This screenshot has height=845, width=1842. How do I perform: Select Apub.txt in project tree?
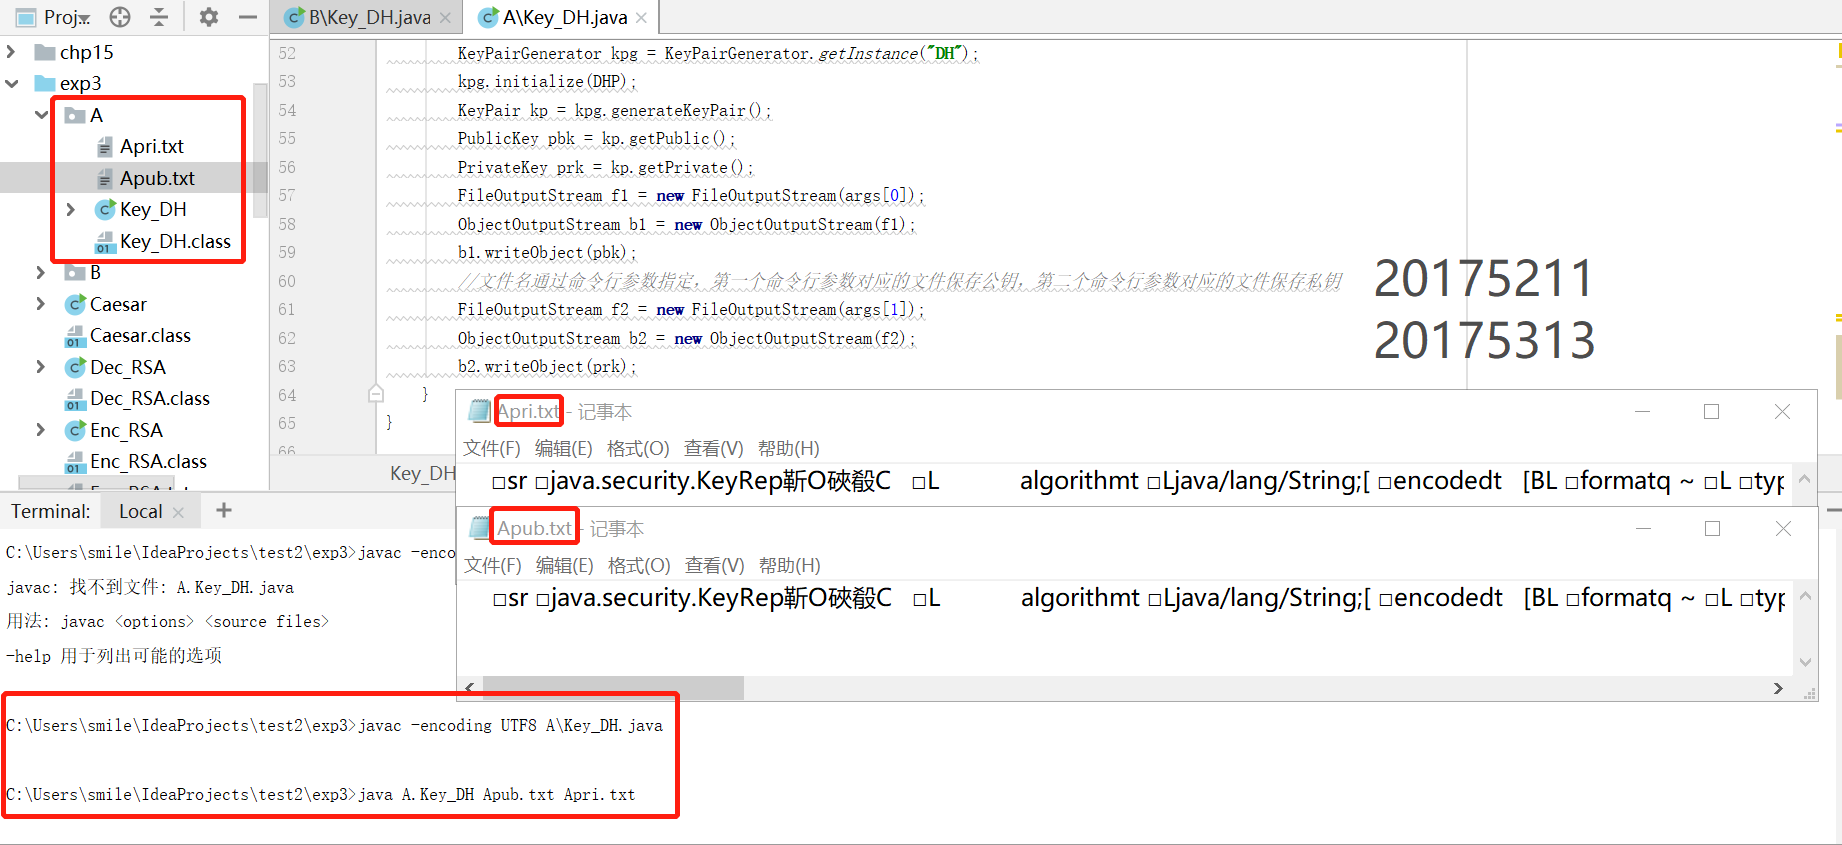(157, 178)
